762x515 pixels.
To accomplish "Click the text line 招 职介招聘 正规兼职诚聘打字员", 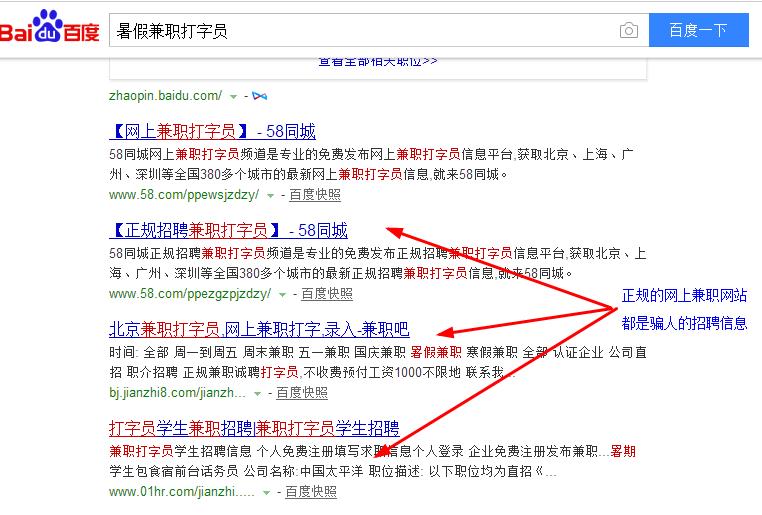I will [313, 373].
